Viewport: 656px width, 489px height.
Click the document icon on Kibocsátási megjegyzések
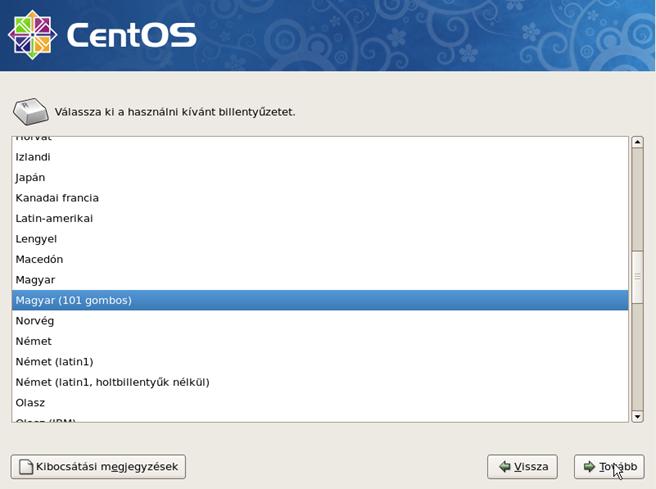click(x=26, y=467)
